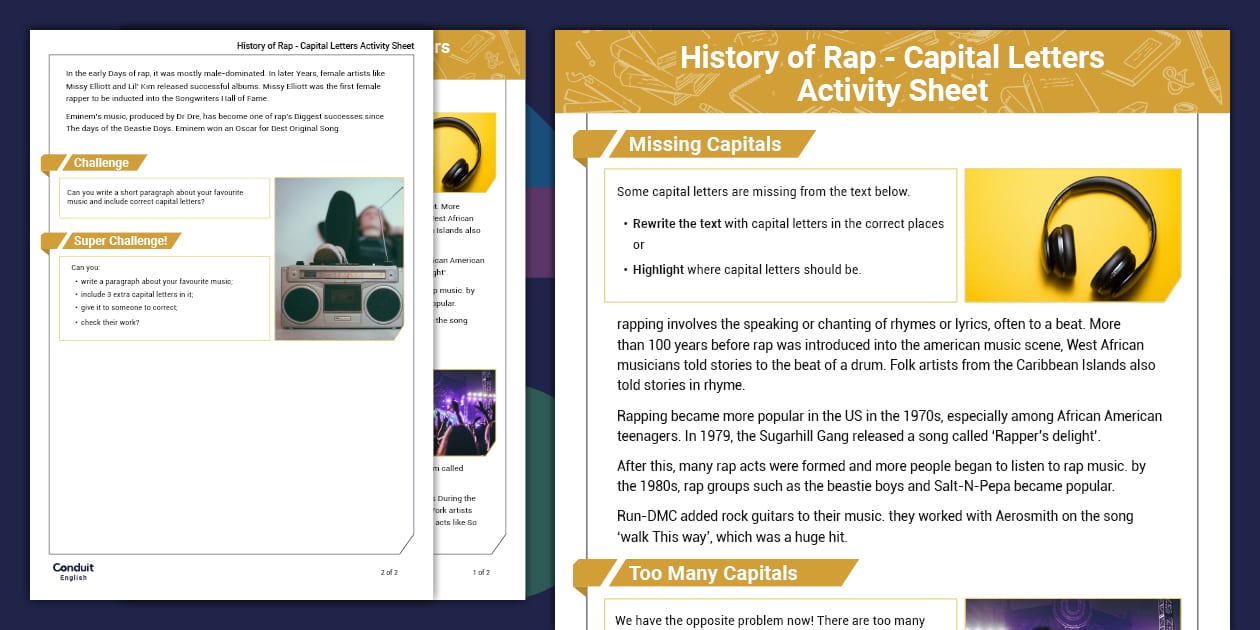Open the Challenge banner tab
Image resolution: width=1260 pixels, height=630 pixels.
(101, 162)
